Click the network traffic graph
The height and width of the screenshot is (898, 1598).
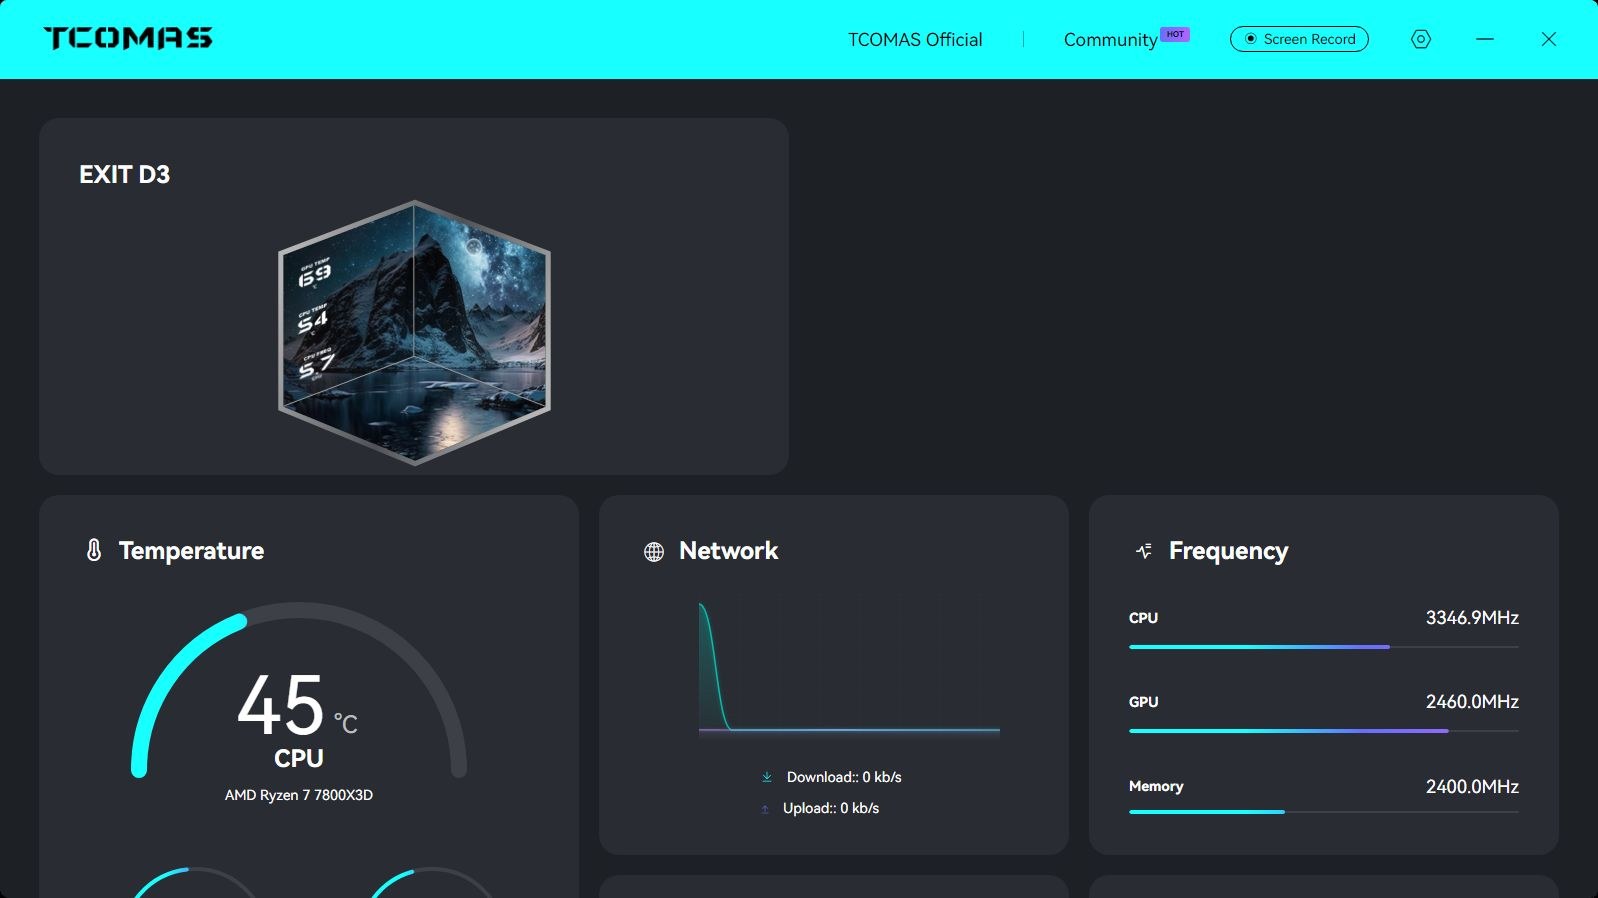click(x=849, y=668)
